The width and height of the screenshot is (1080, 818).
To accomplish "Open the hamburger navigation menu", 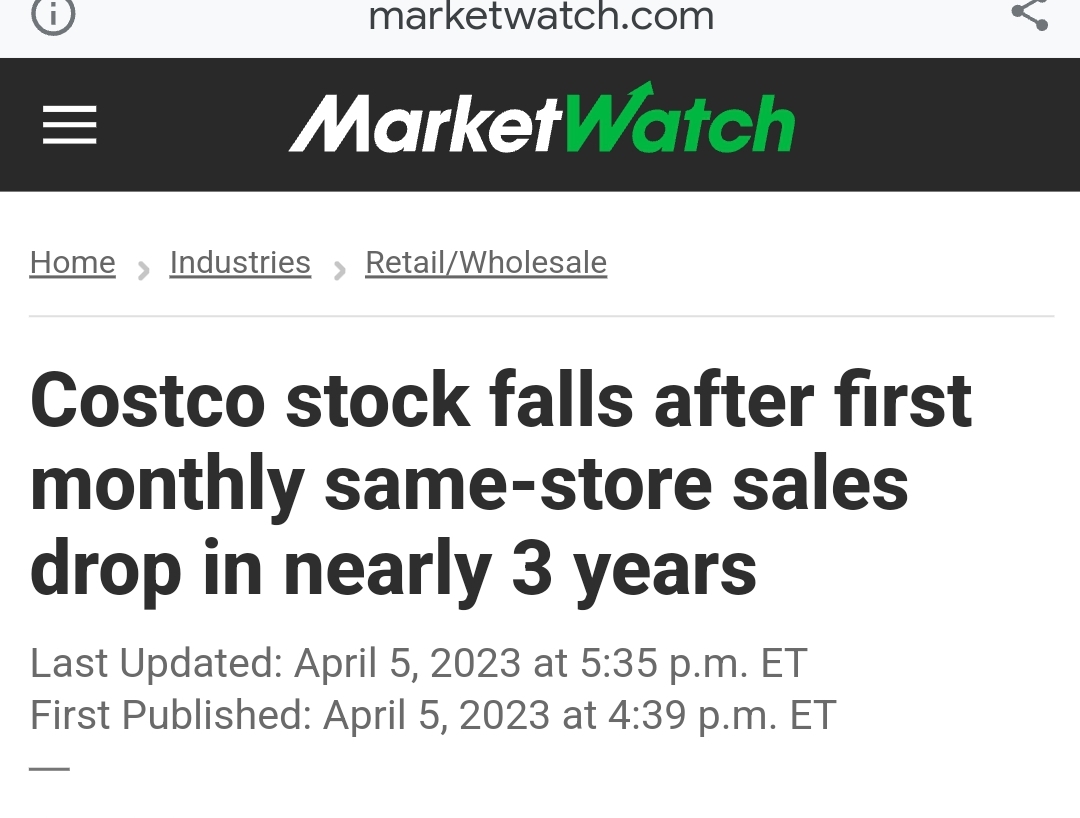I will pyautogui.click(x=70, y=125).
